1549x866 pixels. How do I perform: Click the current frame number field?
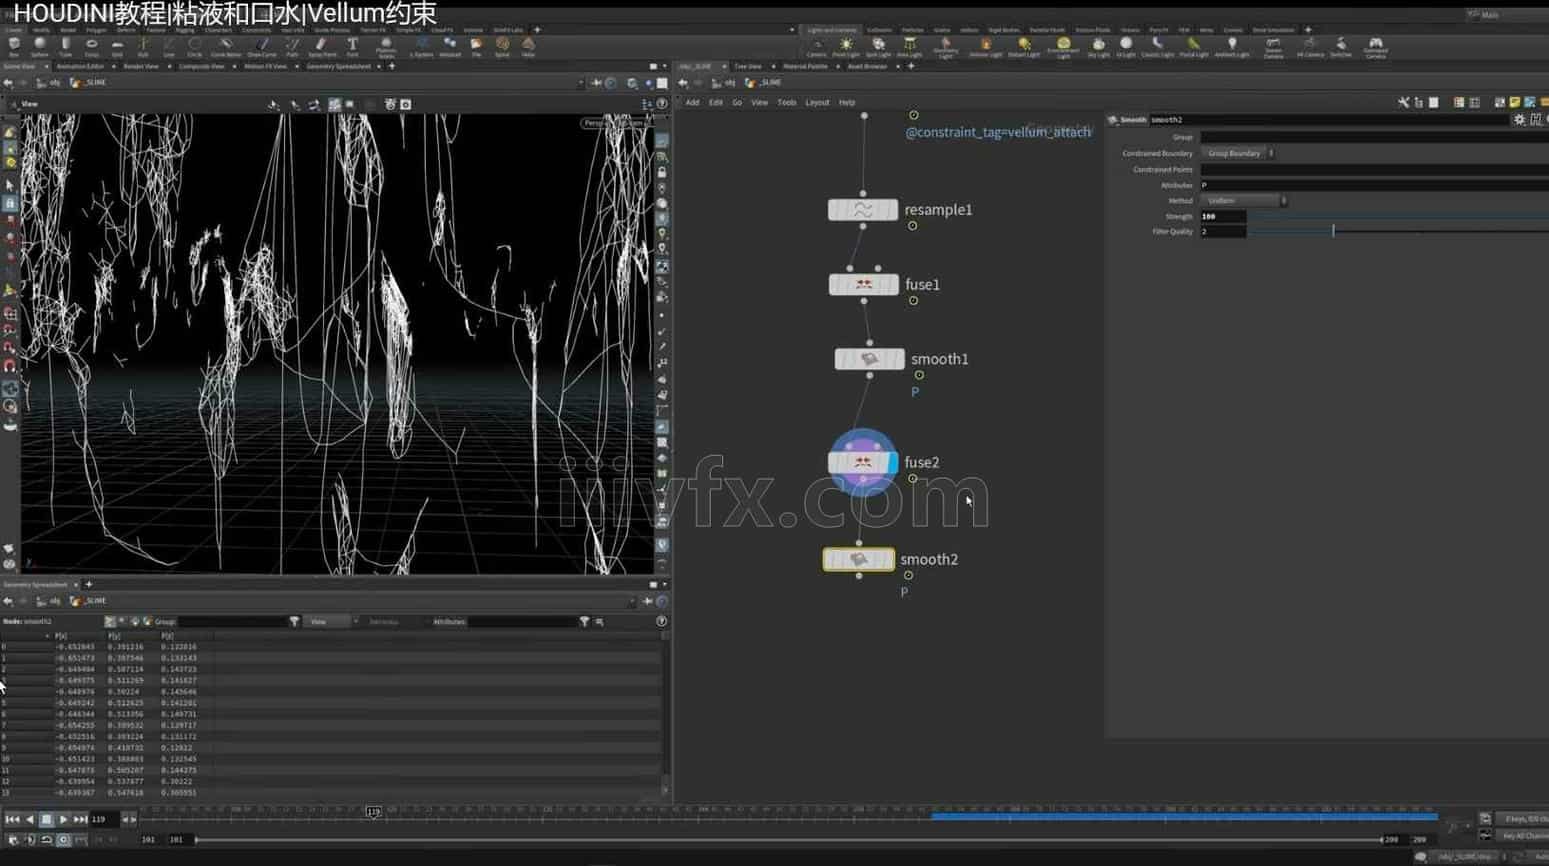(x=104, y=820)
